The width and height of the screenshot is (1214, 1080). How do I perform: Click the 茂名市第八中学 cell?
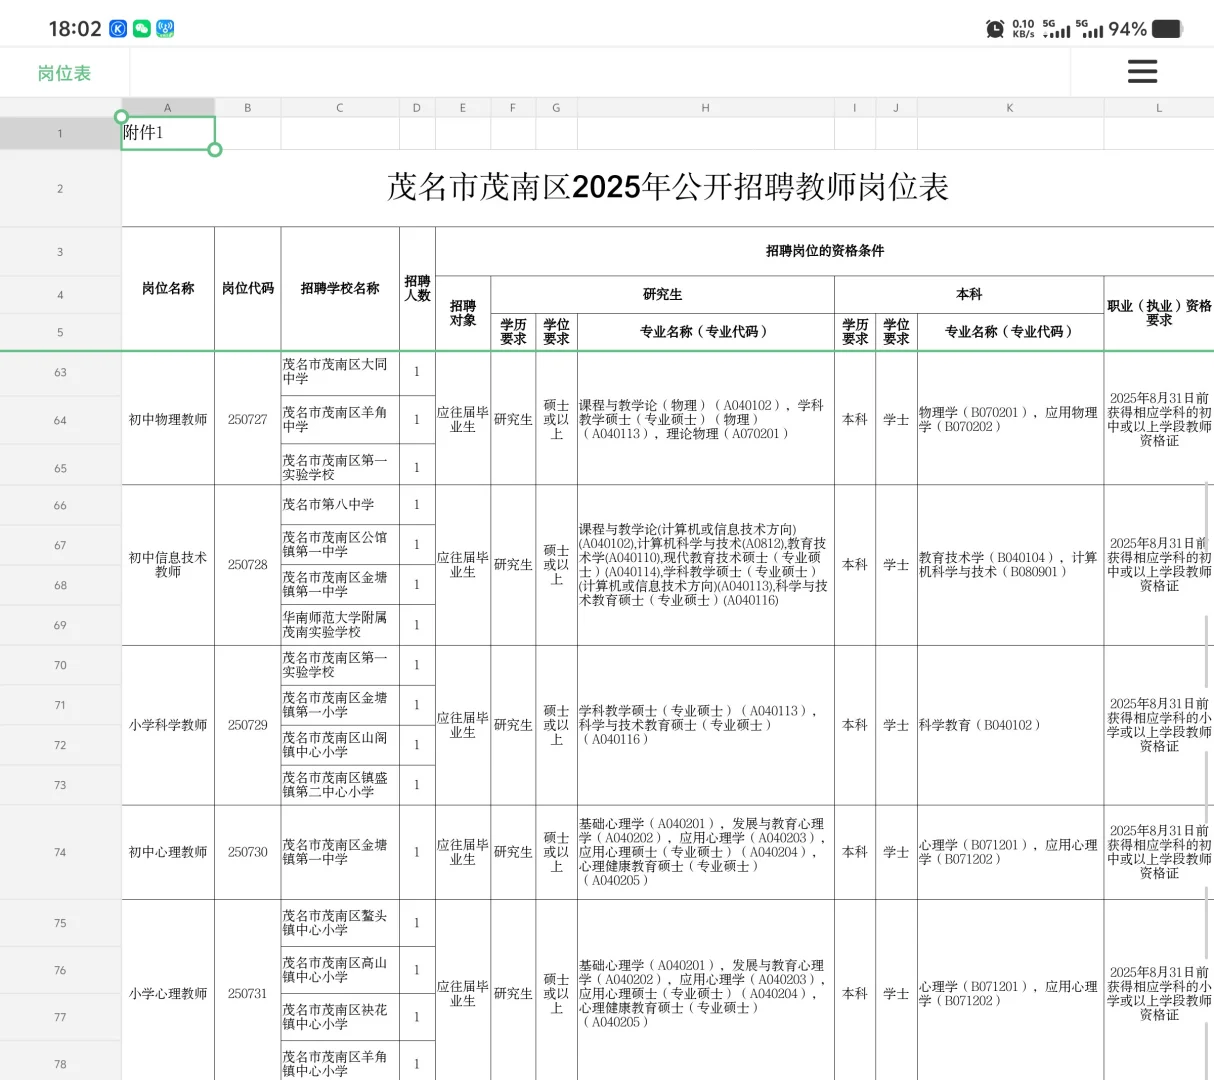340,505
